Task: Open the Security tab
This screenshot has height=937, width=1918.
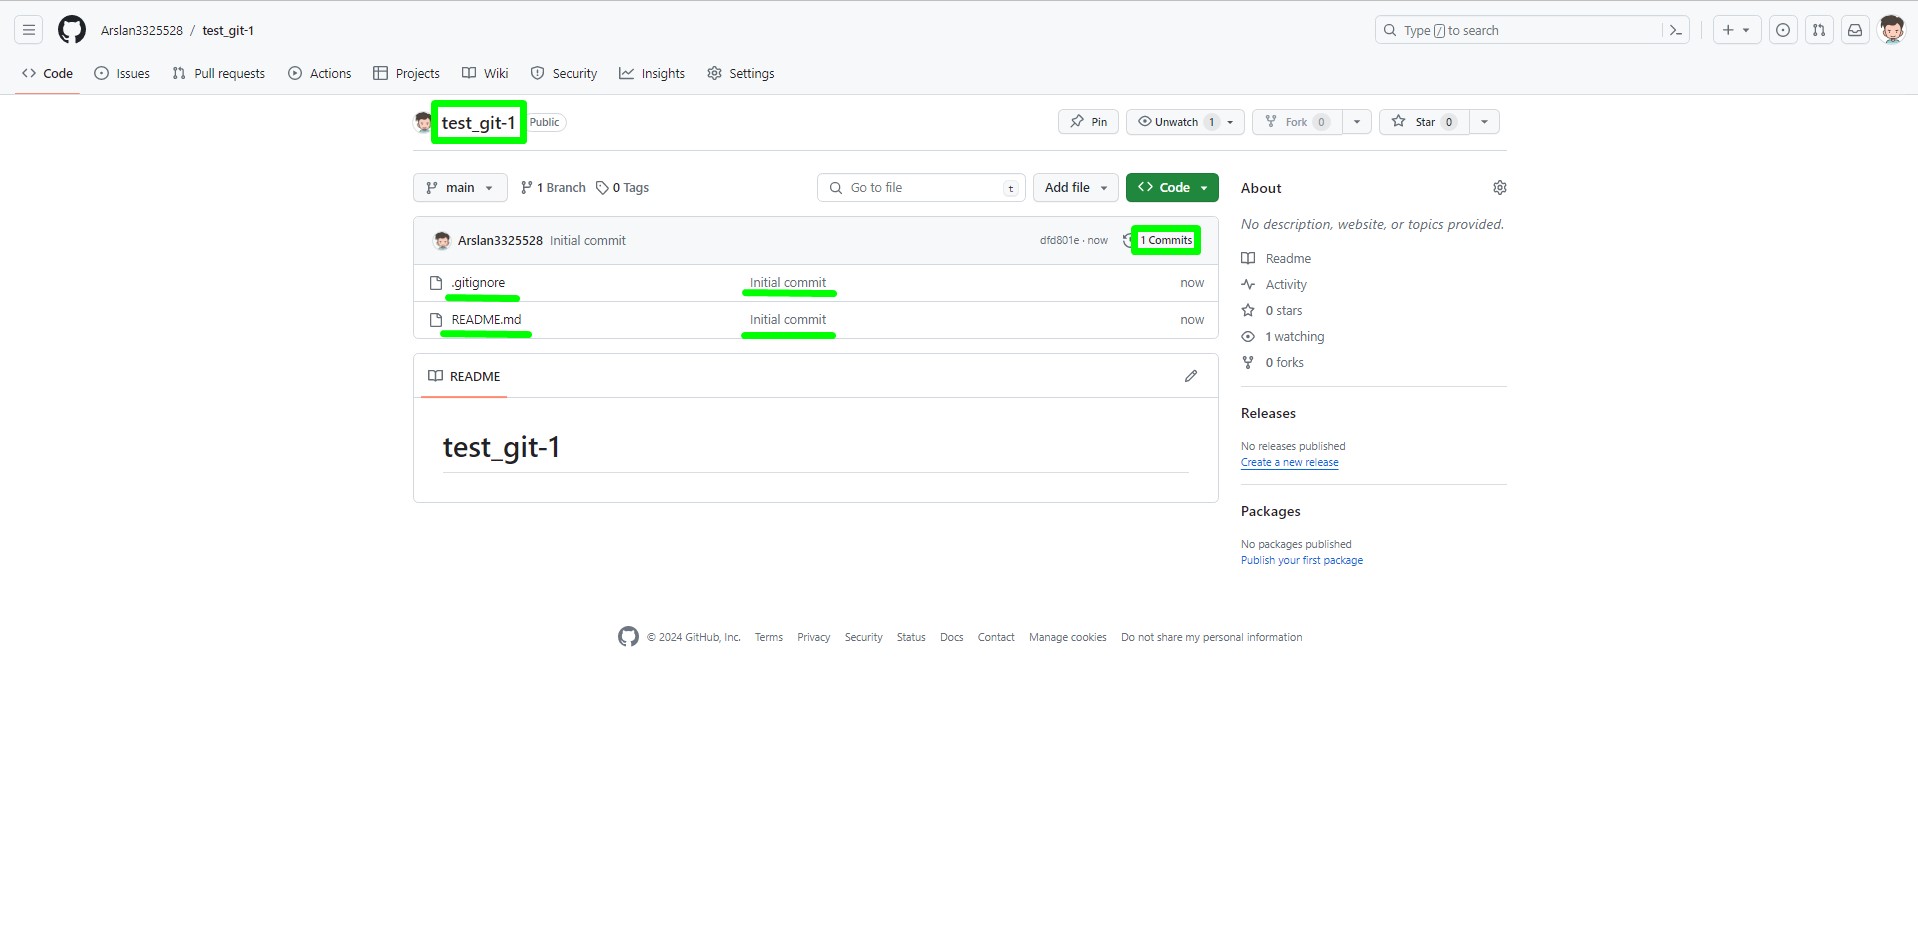Action: [x=564, y=73]
